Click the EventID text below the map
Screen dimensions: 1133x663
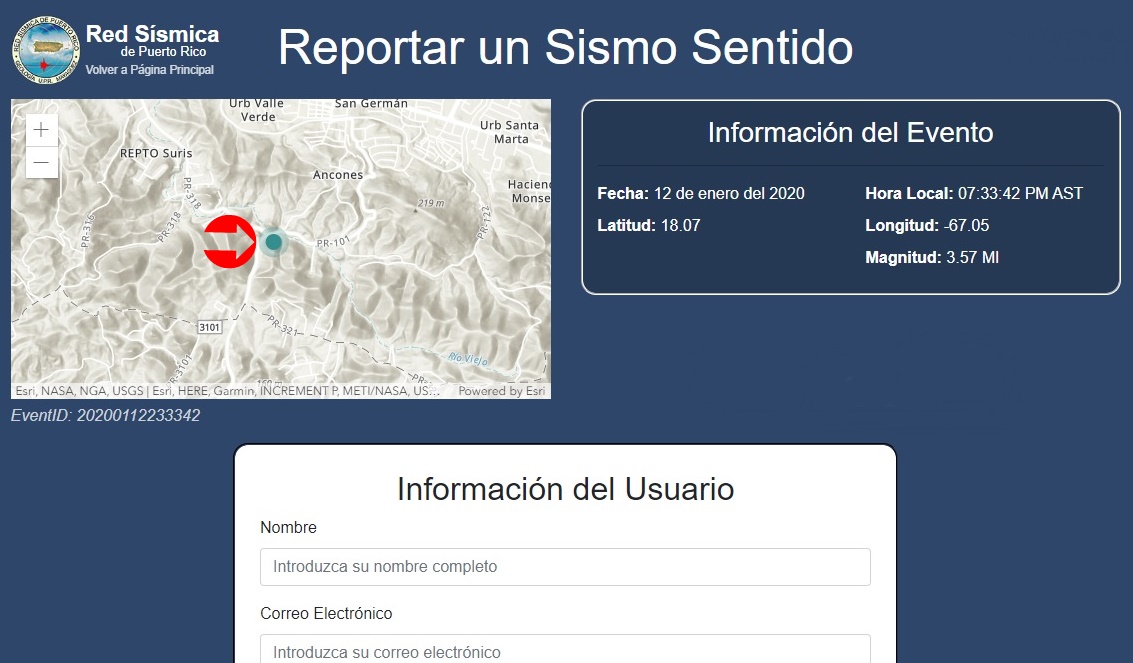pyautogui.click(x=105, y=415)
